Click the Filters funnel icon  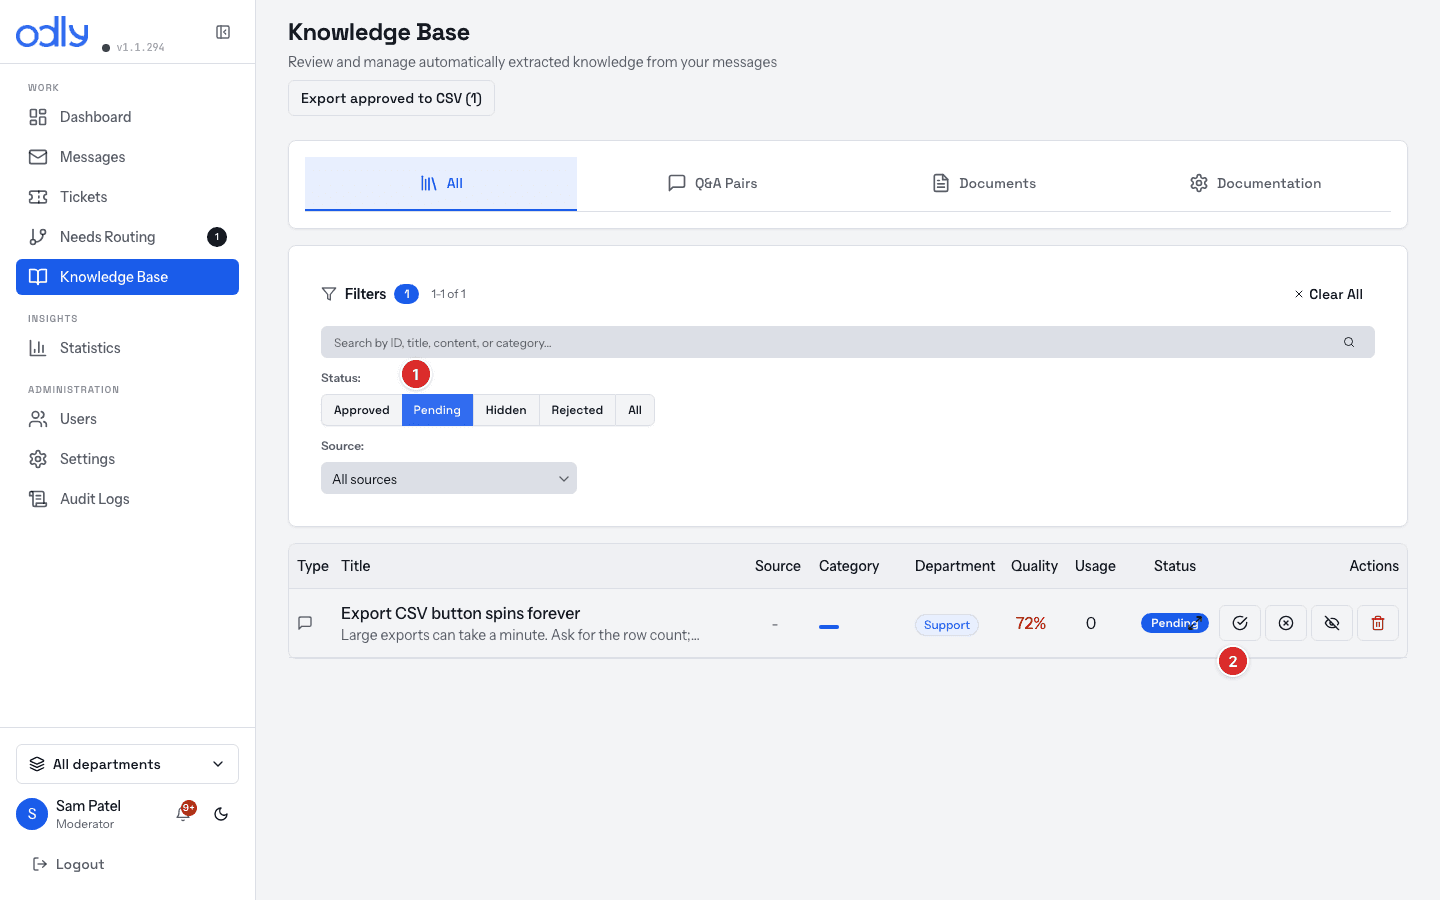(x=328, y=294)
